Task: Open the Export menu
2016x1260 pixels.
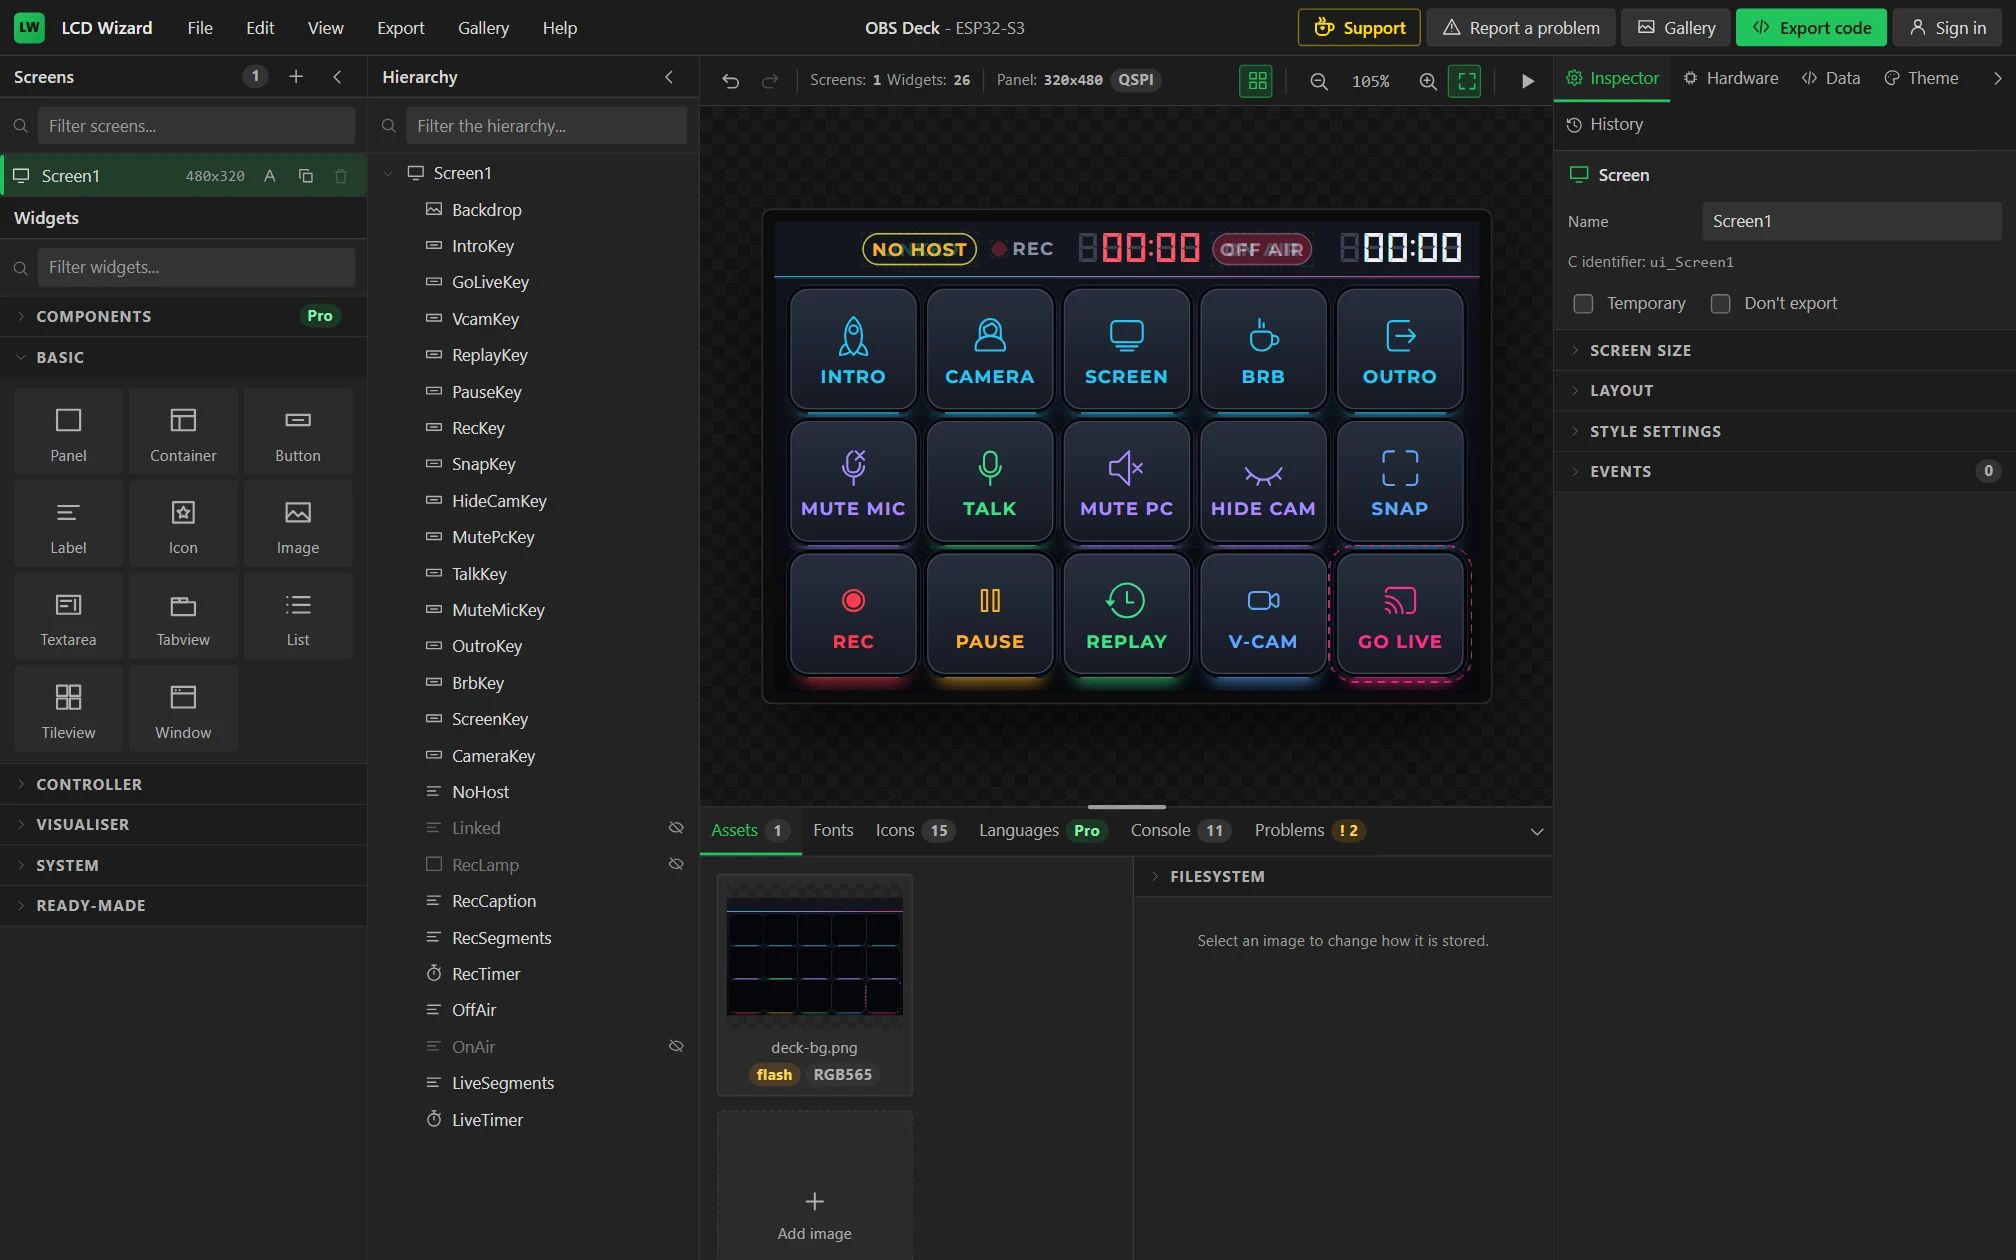Action: pyautogui.click(x=401, y=28)
